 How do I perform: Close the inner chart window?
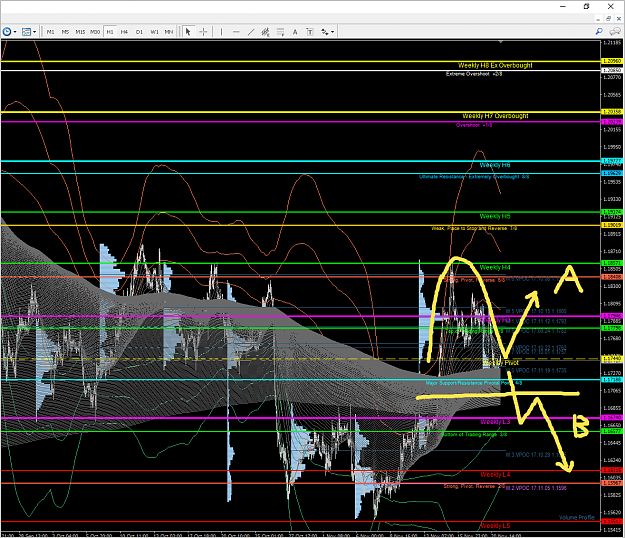point(619,19)
